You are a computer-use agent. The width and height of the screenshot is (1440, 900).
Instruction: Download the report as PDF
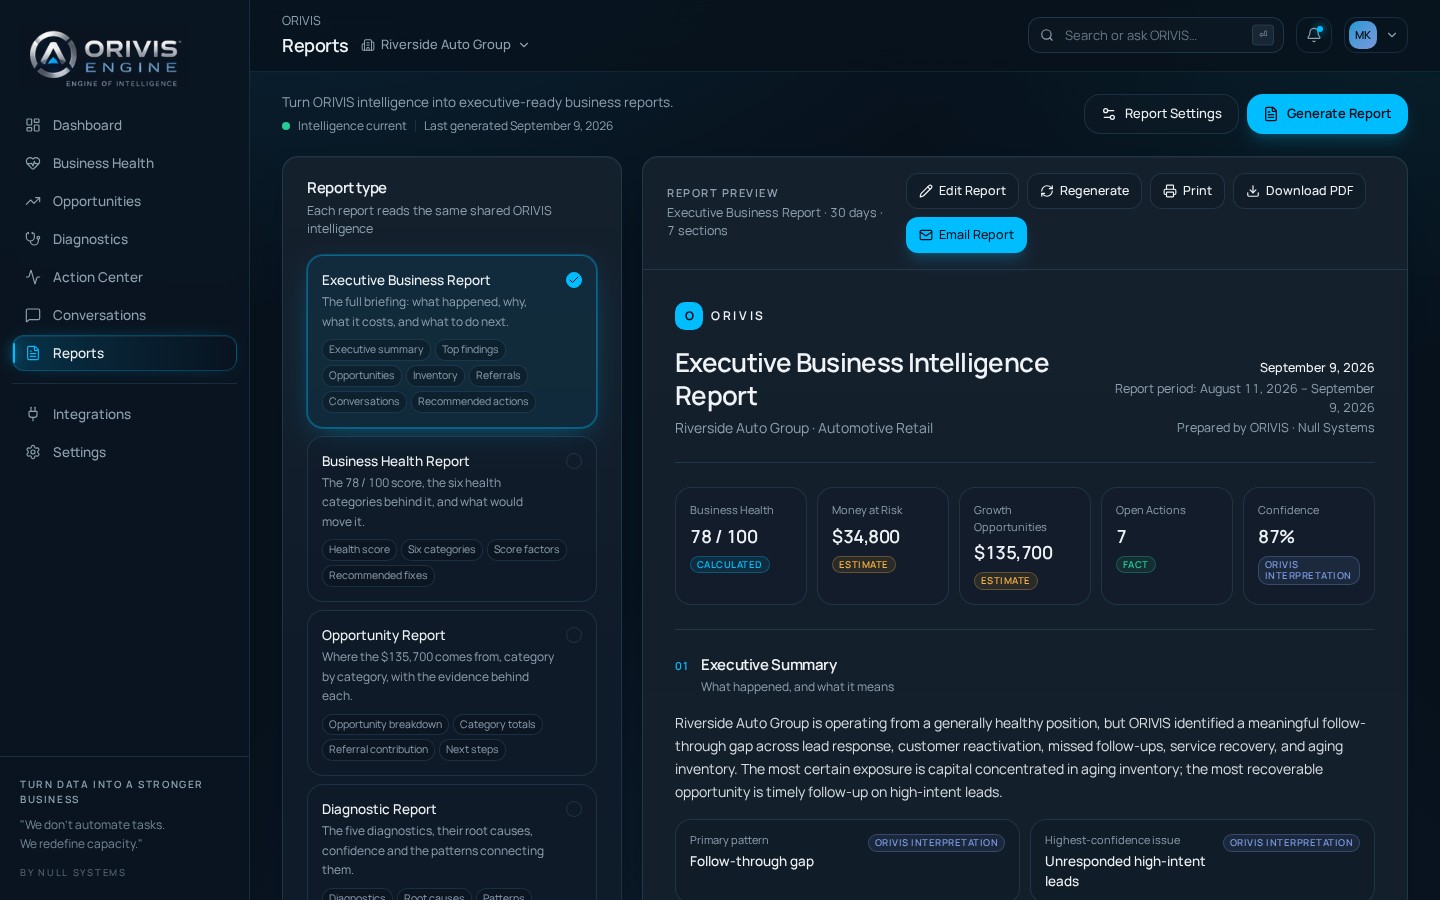[x=1299, y=191]
